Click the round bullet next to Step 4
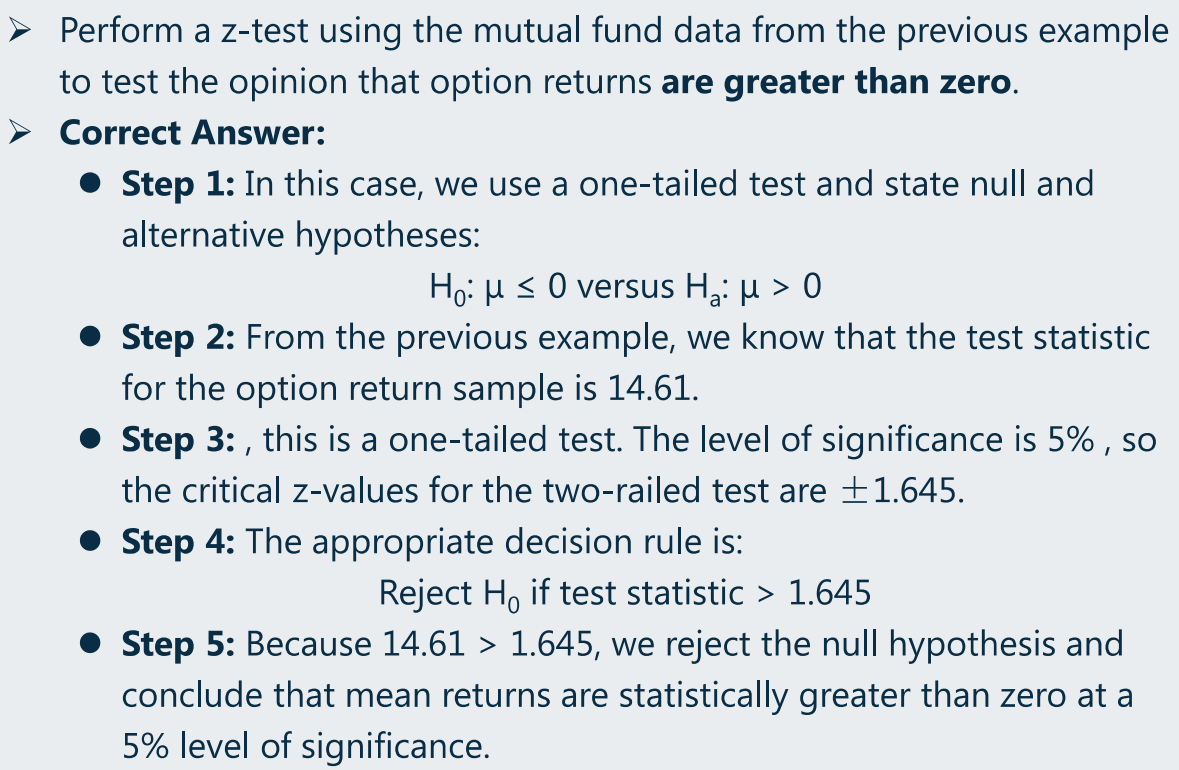The width and height of the screenshot is (1179, 770). (90, 541)
